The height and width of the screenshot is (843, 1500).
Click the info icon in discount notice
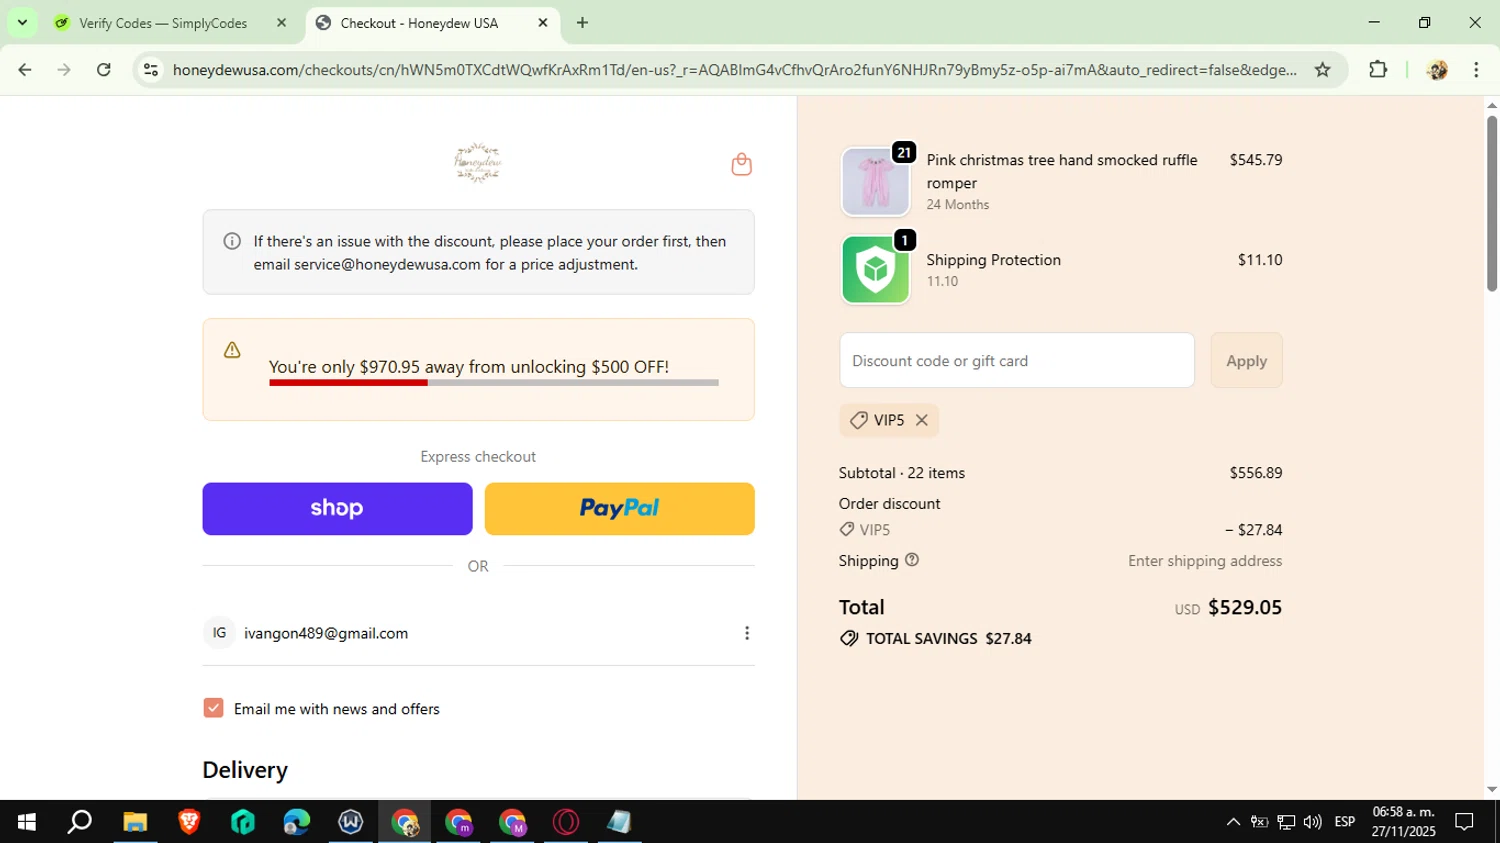click(x=232, y=241)
